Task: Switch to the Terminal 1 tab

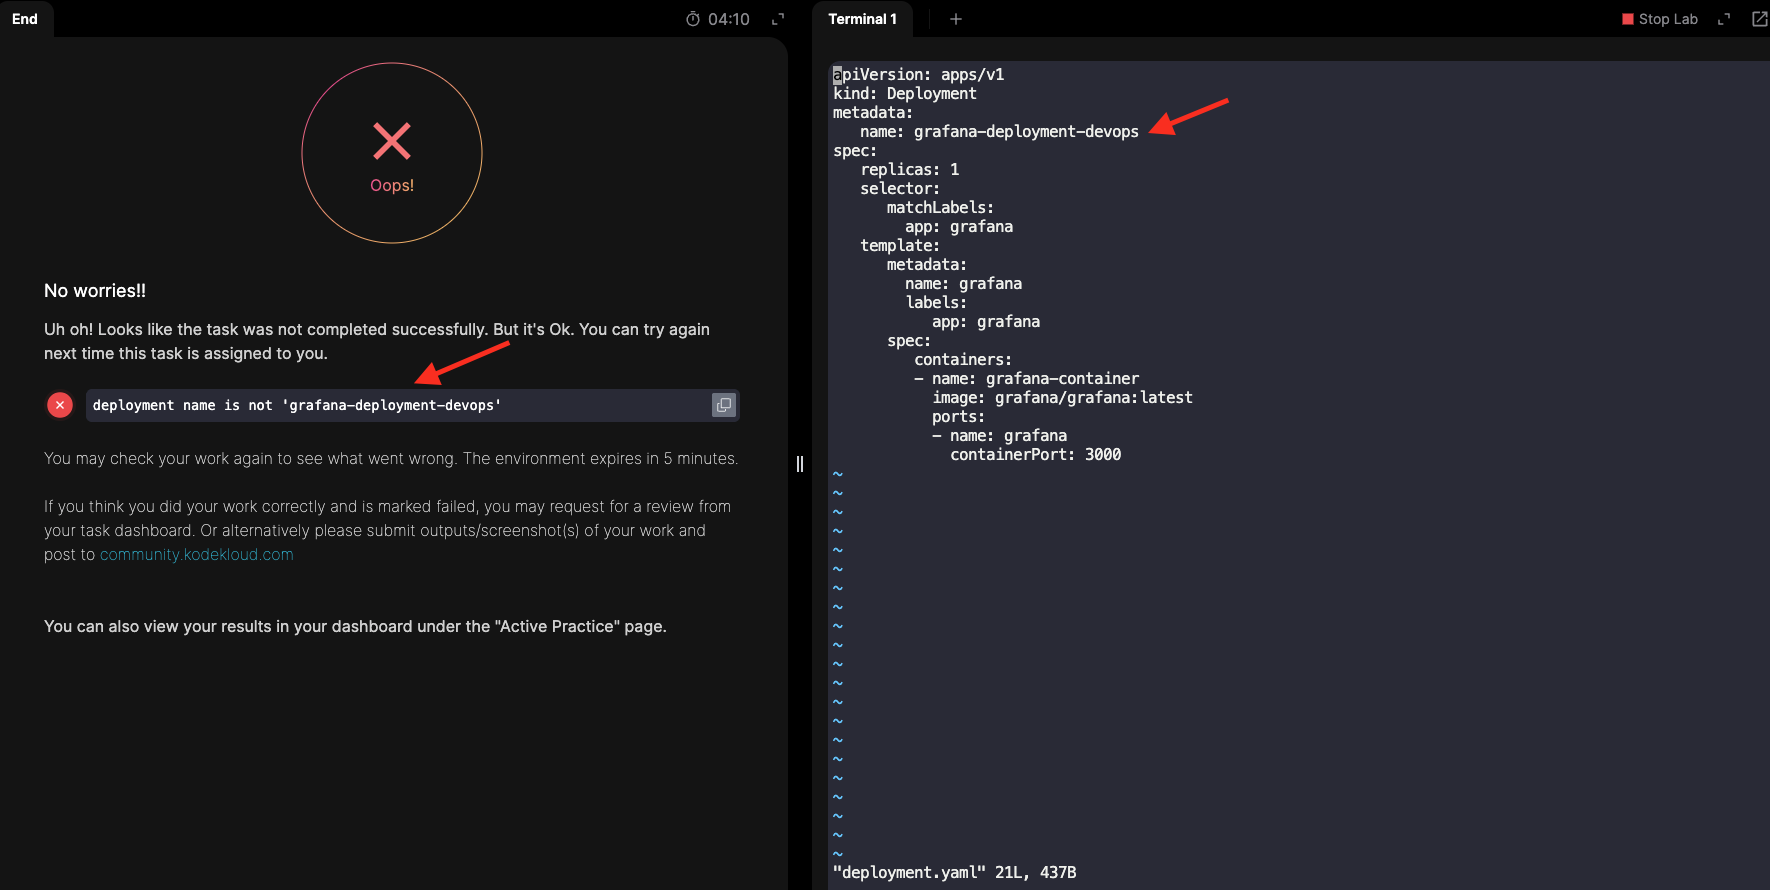Action: (x=862, y=19)
